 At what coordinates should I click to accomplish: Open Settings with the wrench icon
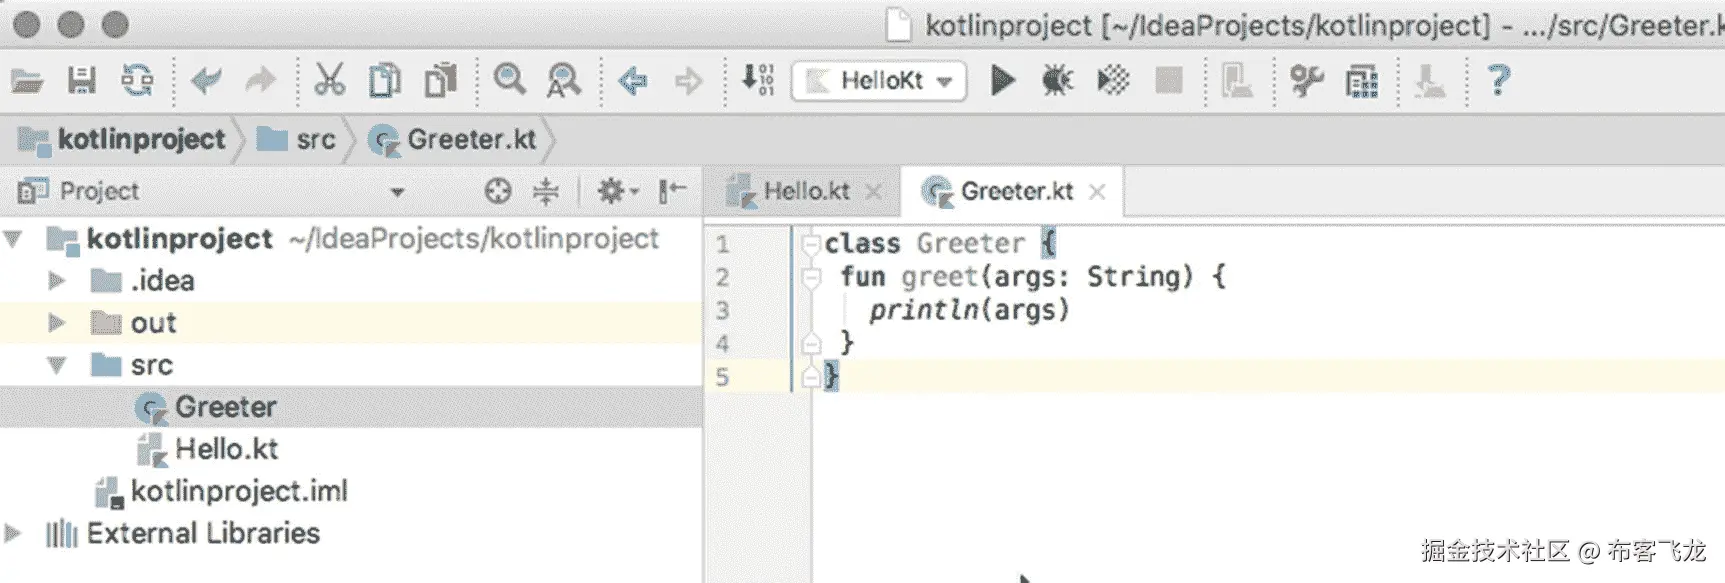tap(1306, 80)
